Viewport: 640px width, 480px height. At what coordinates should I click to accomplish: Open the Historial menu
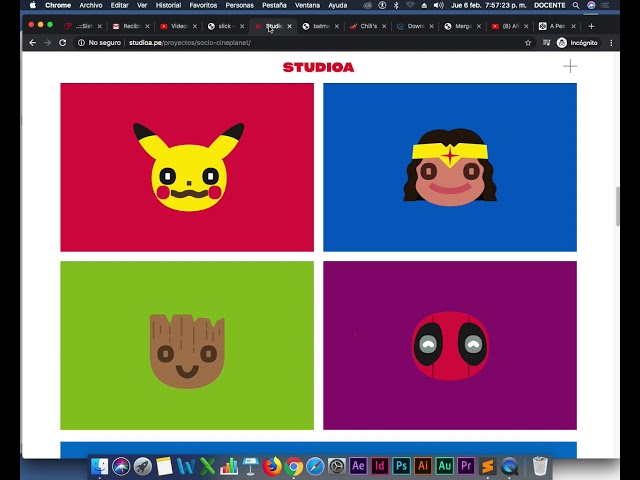168,5
